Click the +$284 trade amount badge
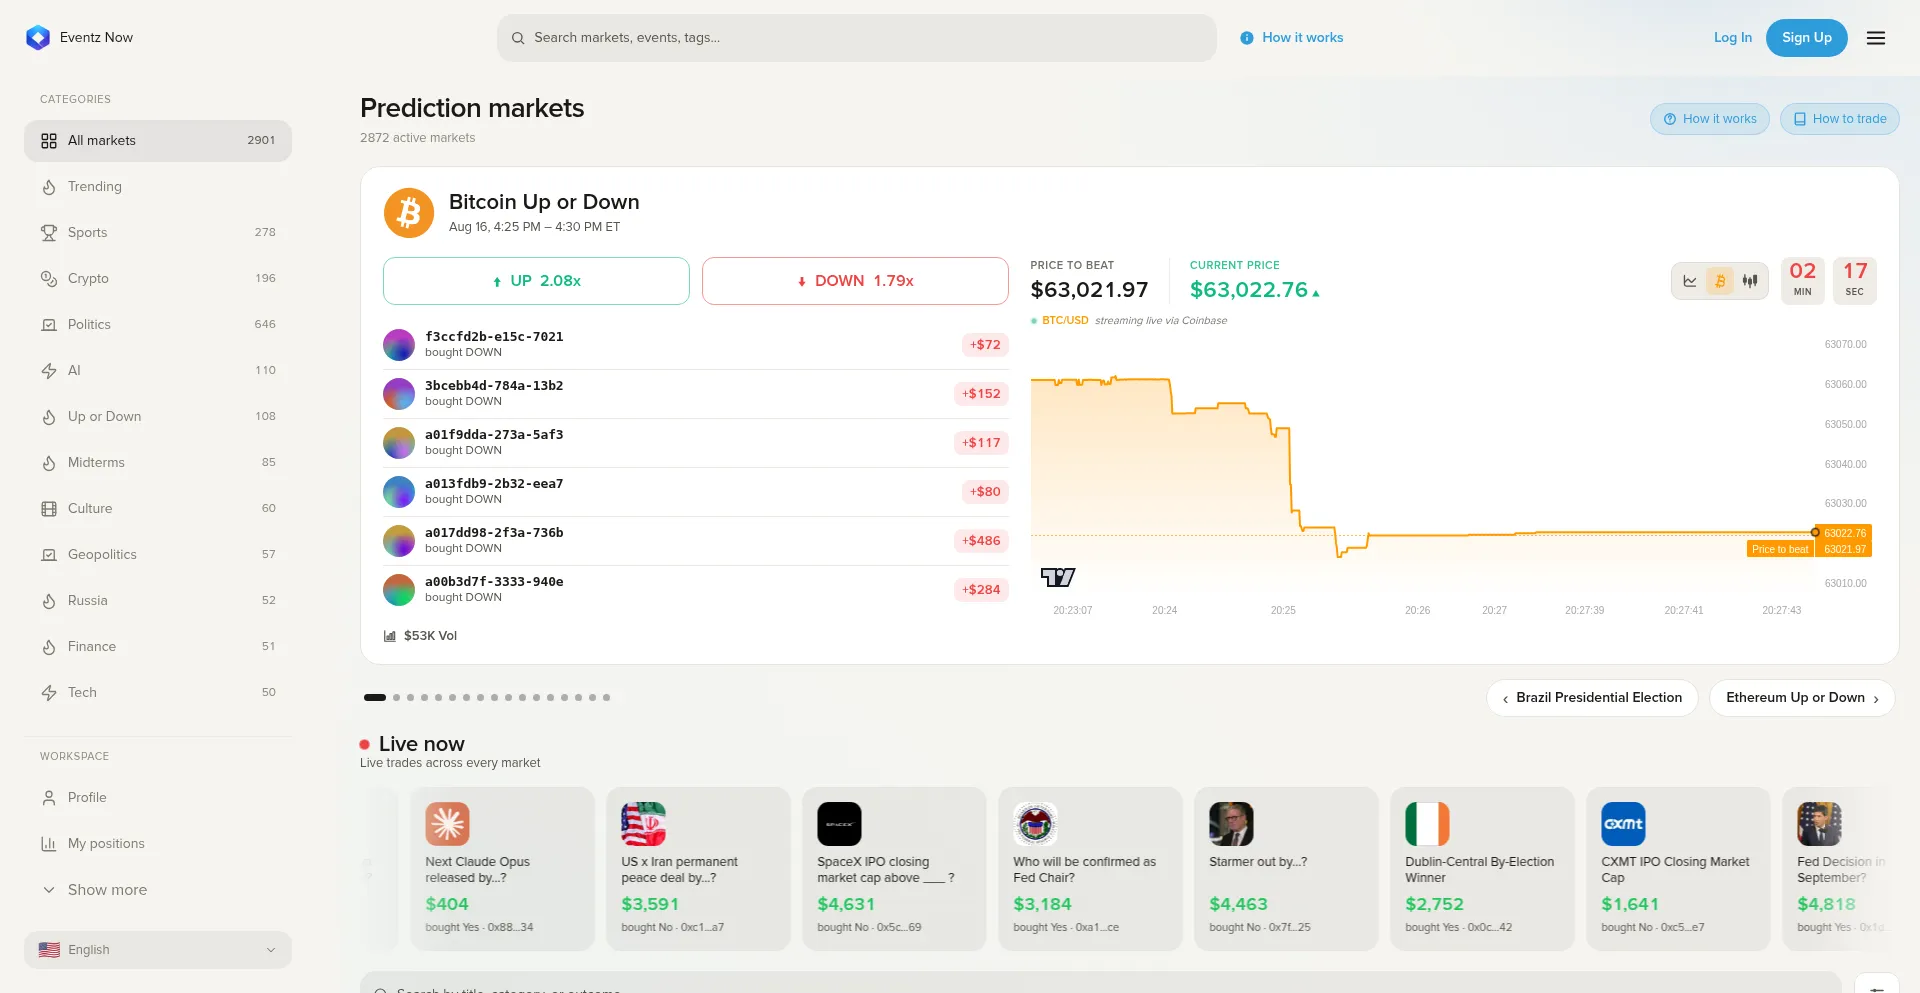Viewport: 1920px width, 993px height. point(981,590)
